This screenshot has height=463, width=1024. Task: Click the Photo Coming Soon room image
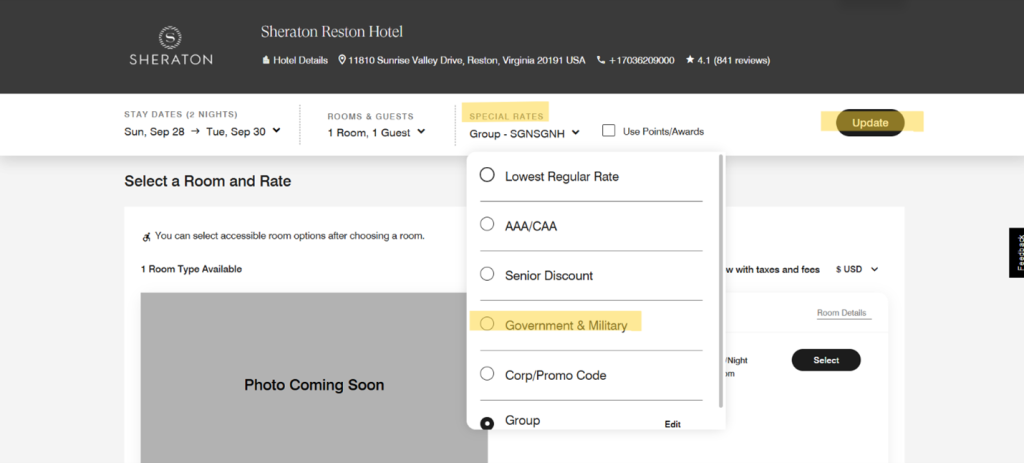314,378
